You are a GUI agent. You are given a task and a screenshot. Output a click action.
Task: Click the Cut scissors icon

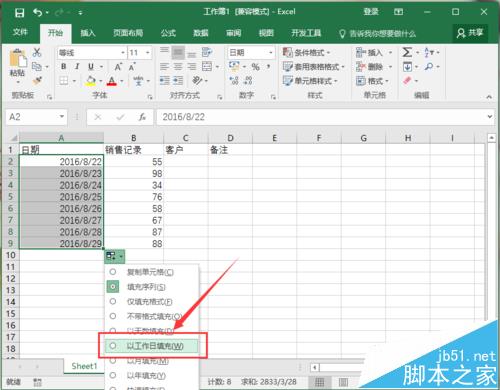click(37, 52)
